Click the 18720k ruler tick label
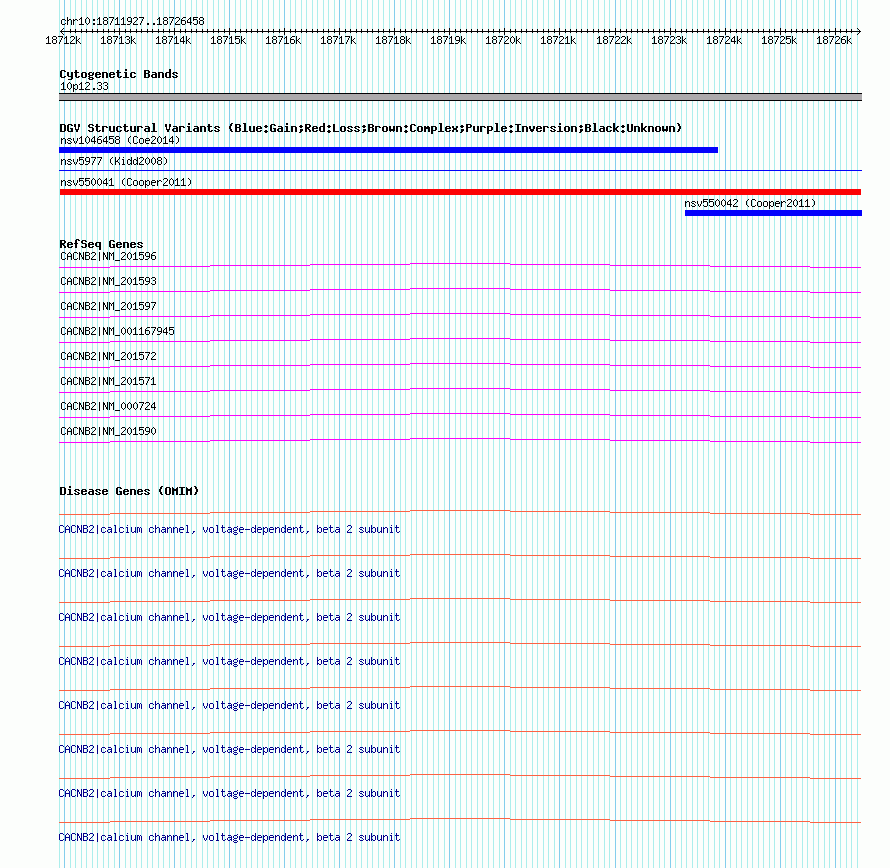This screenshot has width=890, height=868. coord(503,40)
